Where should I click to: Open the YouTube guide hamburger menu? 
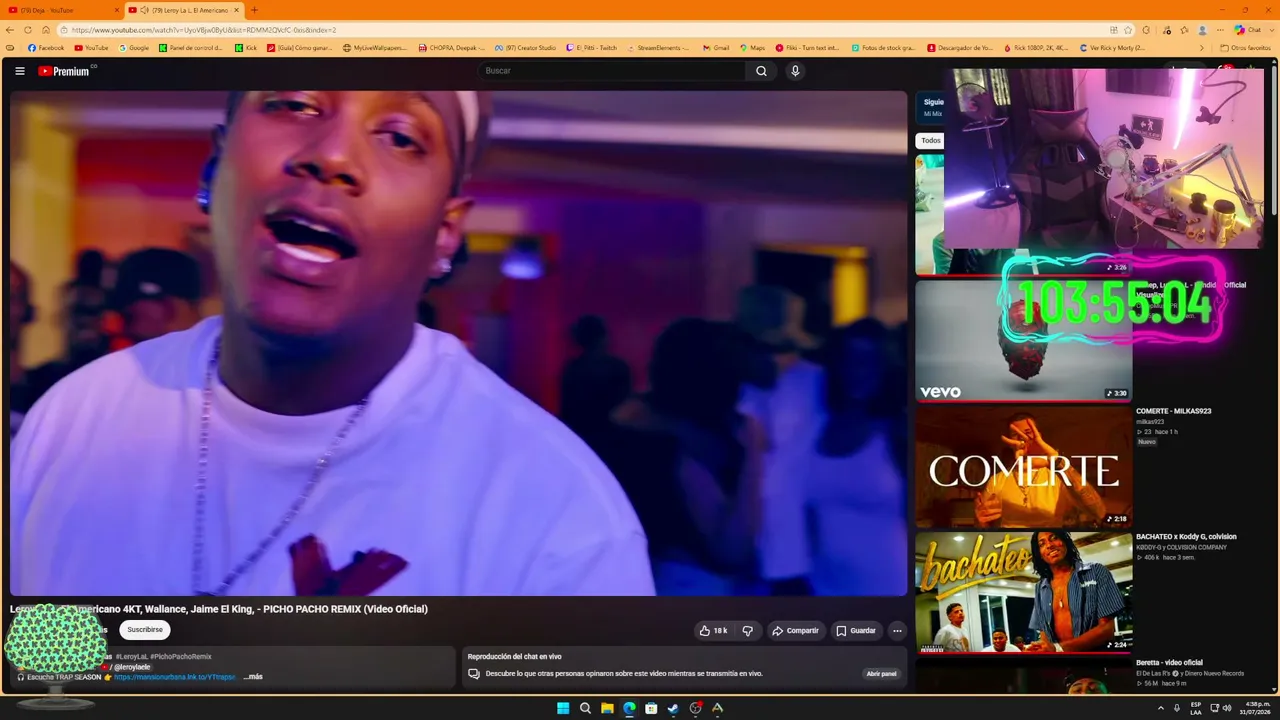tap(20, 71)
